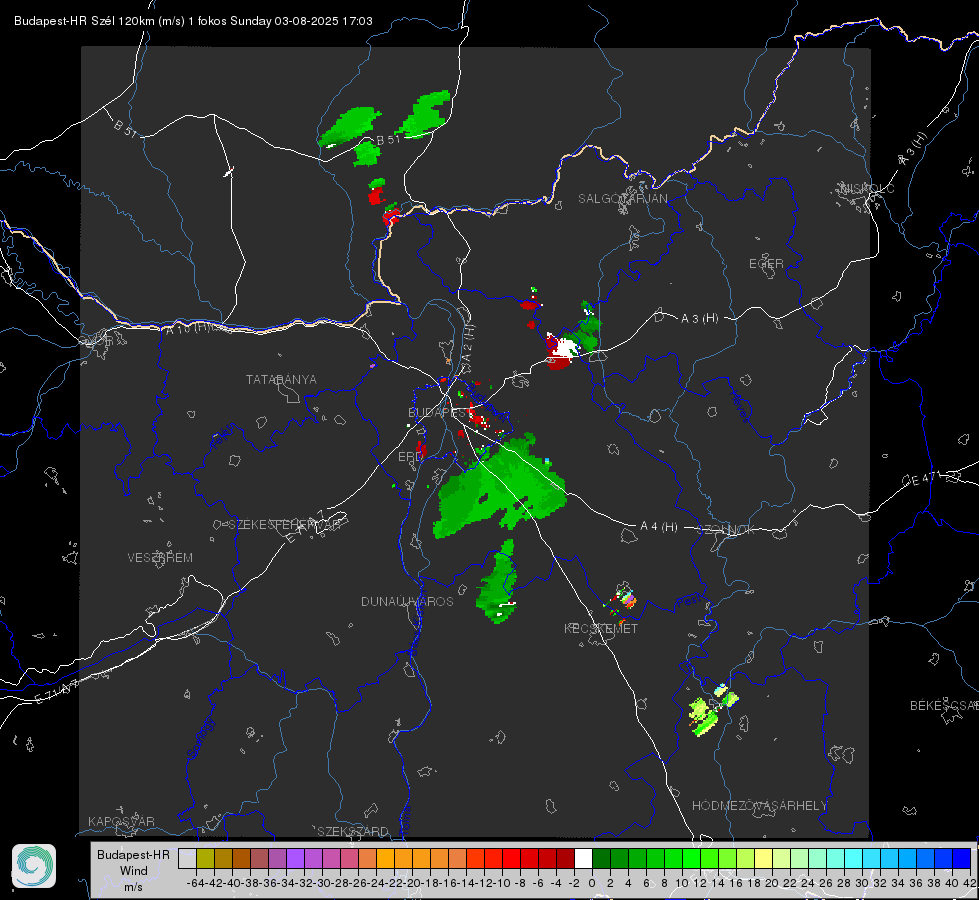Viewport: 979px width, 900px height.
Task: Select the violet swatch above the -34 label
Action: point(295,859)
